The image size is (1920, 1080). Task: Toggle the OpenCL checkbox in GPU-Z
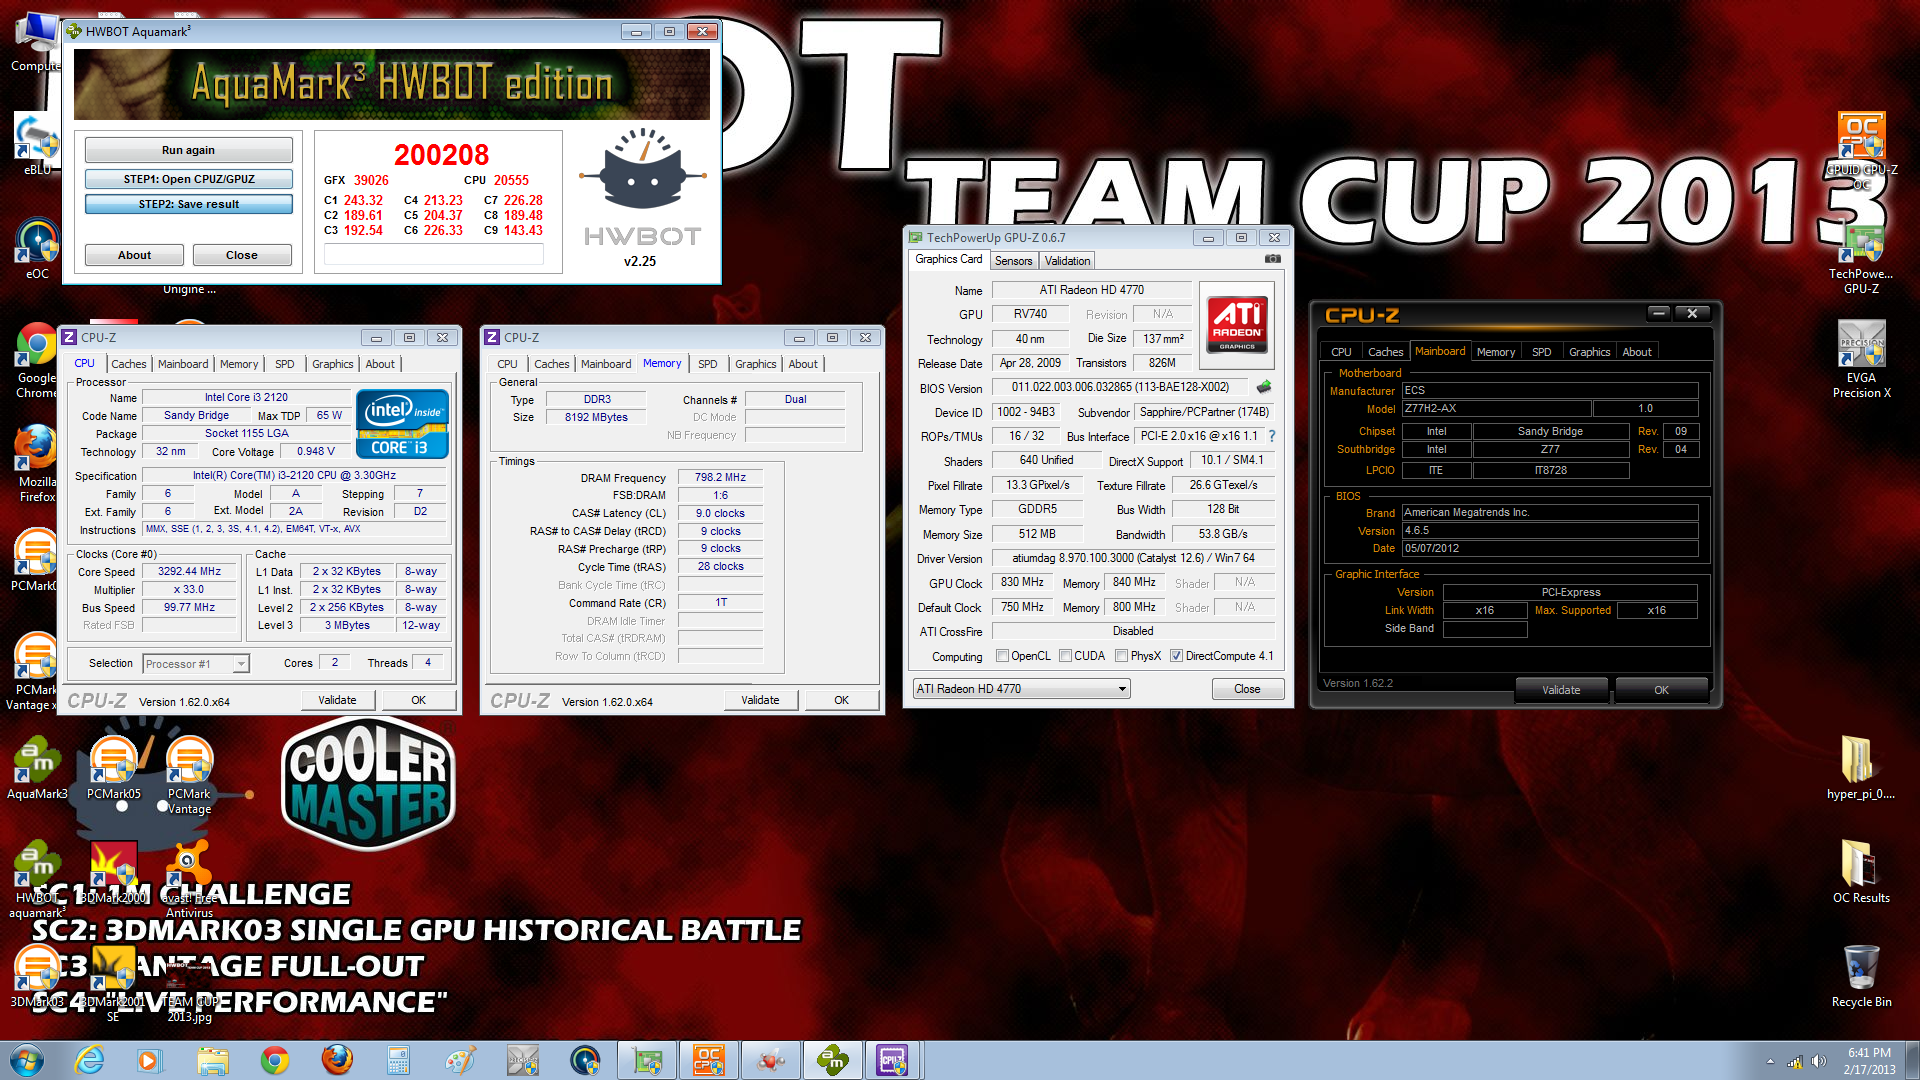(1002, 656)
